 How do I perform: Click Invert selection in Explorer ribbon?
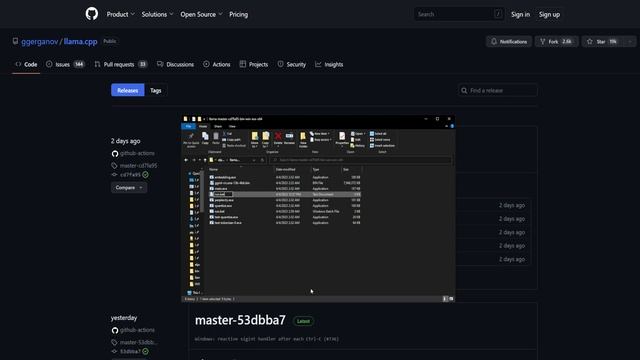tap(382, 146)
